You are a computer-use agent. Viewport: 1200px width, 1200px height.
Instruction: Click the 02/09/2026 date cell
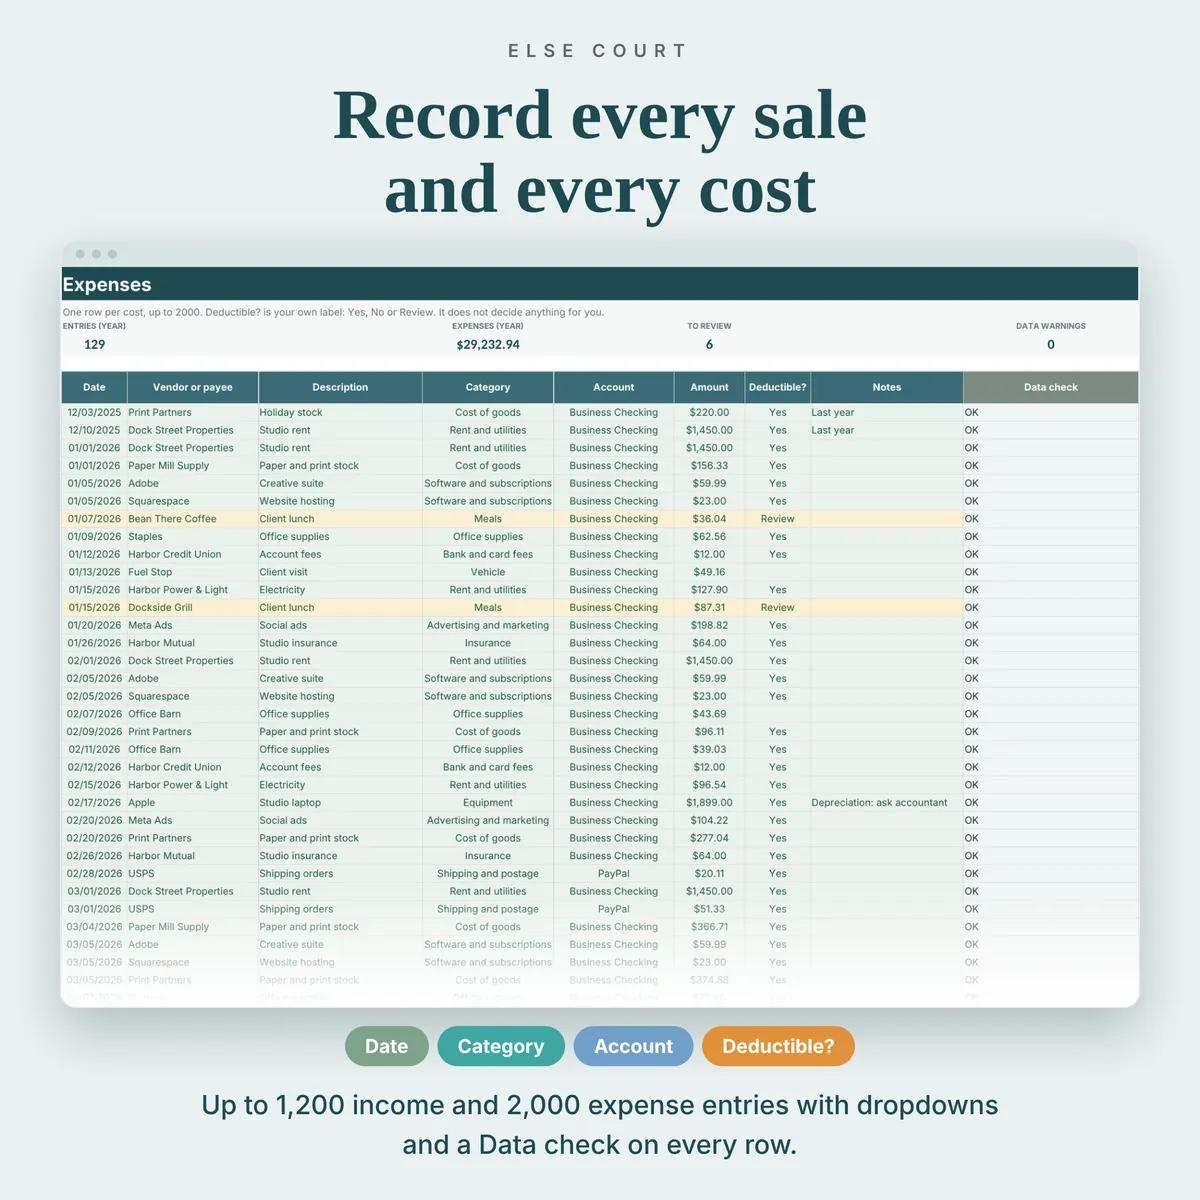pyautogui.click(x=94, y=732)
